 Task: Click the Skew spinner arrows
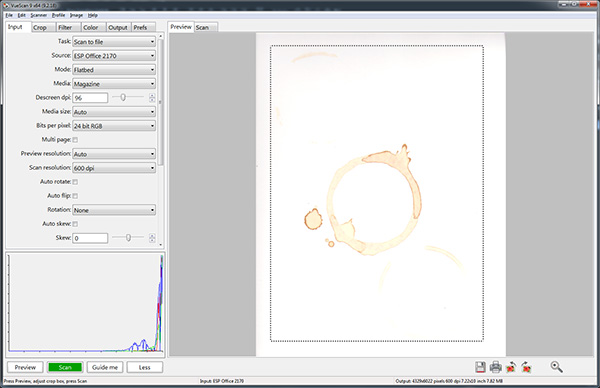[152, 238]
